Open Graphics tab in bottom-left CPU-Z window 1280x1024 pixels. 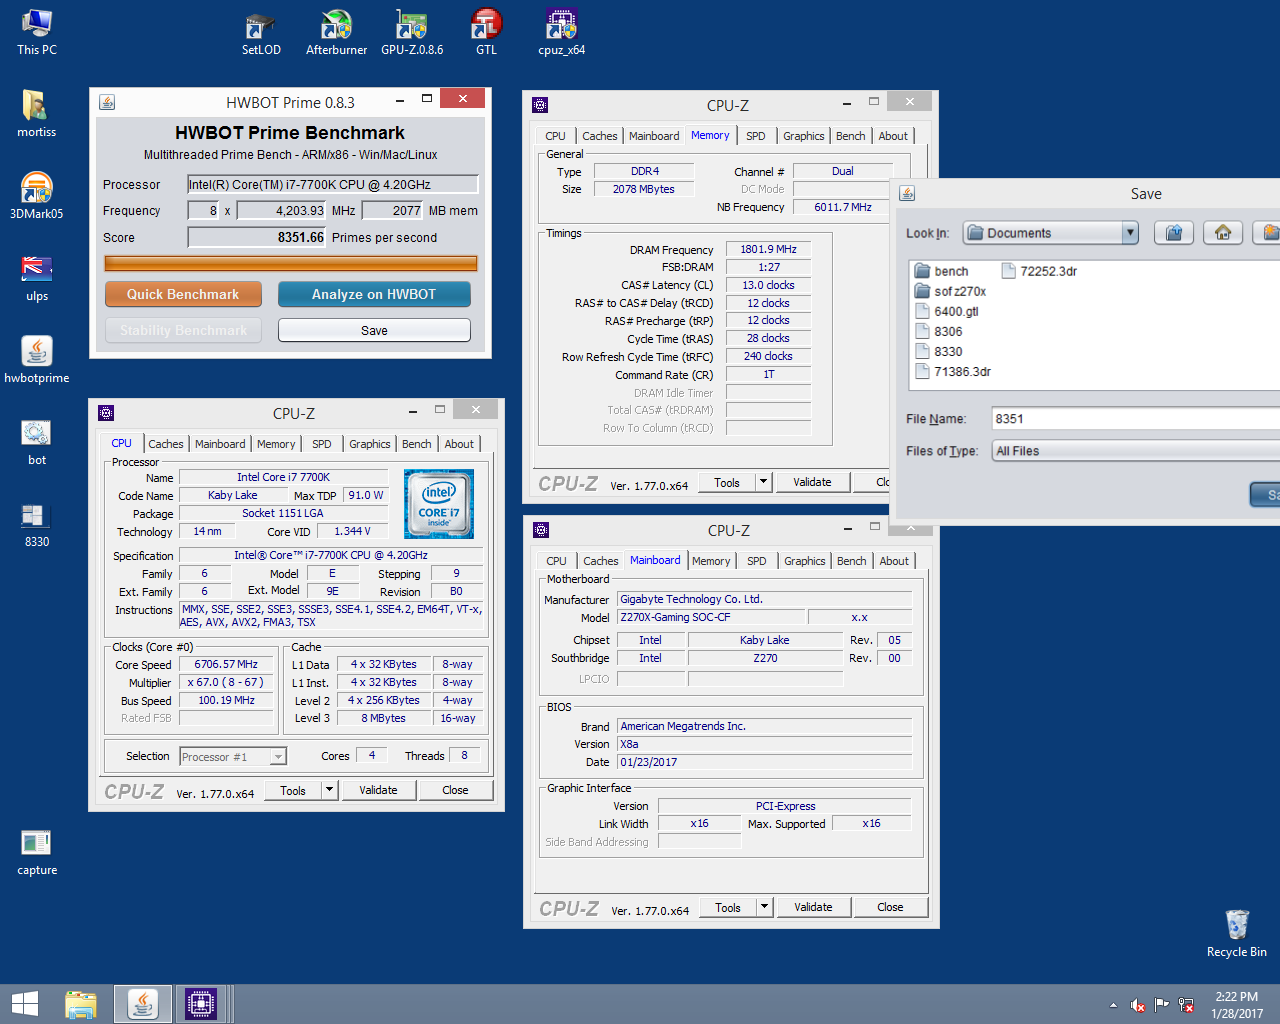coord(370,444)
